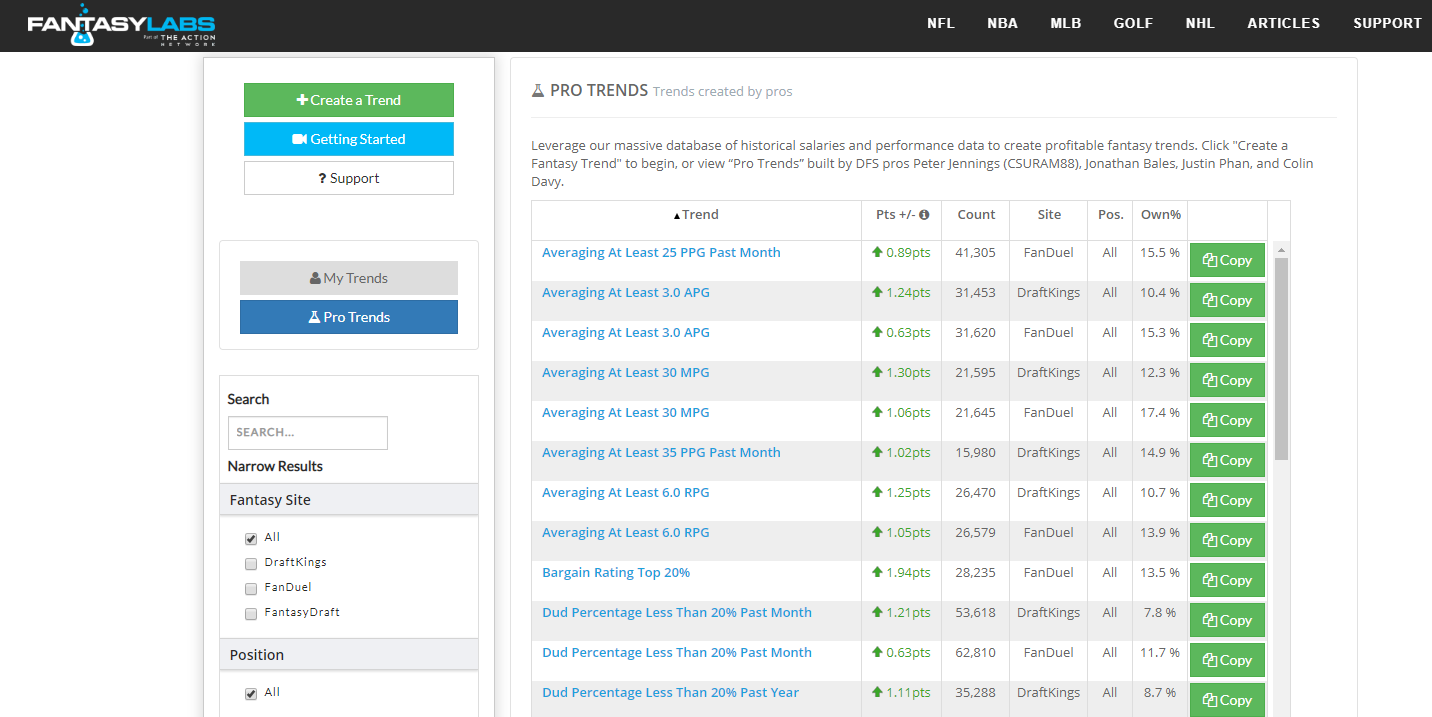This screenshot has height=717, width=1432.
Task: Toggle the Fantasy Site All checkbox
Action: [251, 539]
